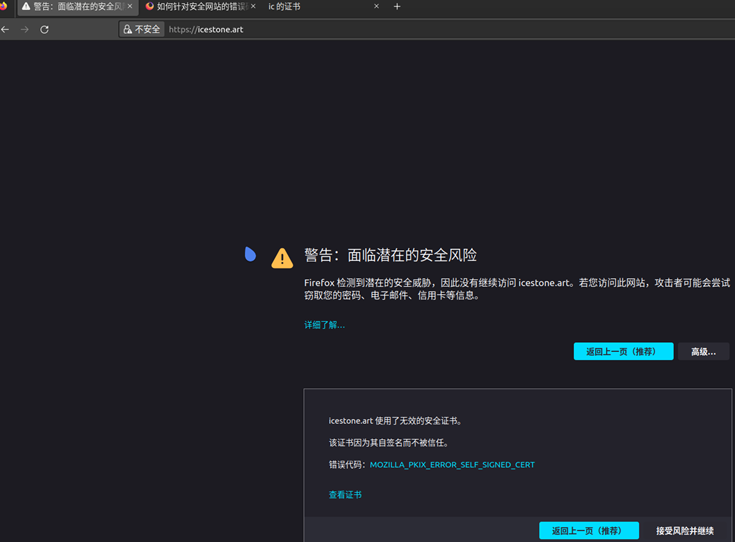Viewport: 735px width, 542px height.
Task: Click the address bar showing https://icestone.art
Action: click(x=400, y=30)
